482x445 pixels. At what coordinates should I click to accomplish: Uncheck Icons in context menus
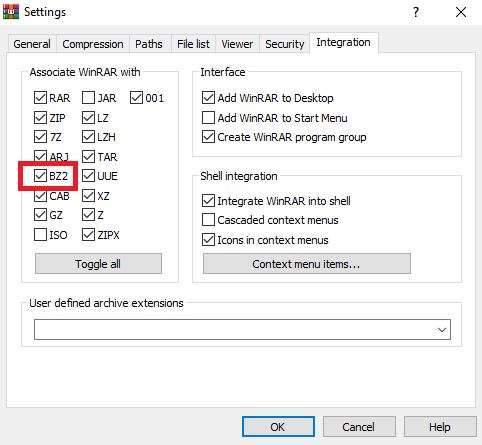208,240
